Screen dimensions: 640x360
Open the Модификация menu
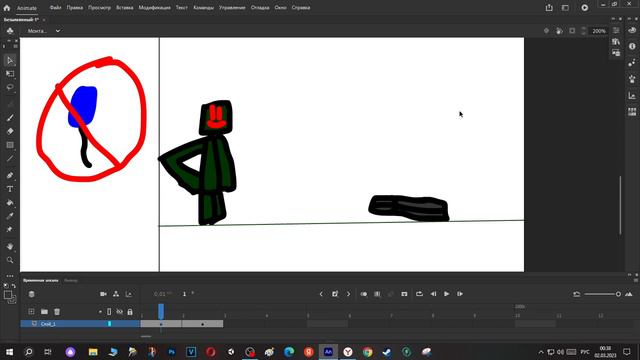point(154,7)
